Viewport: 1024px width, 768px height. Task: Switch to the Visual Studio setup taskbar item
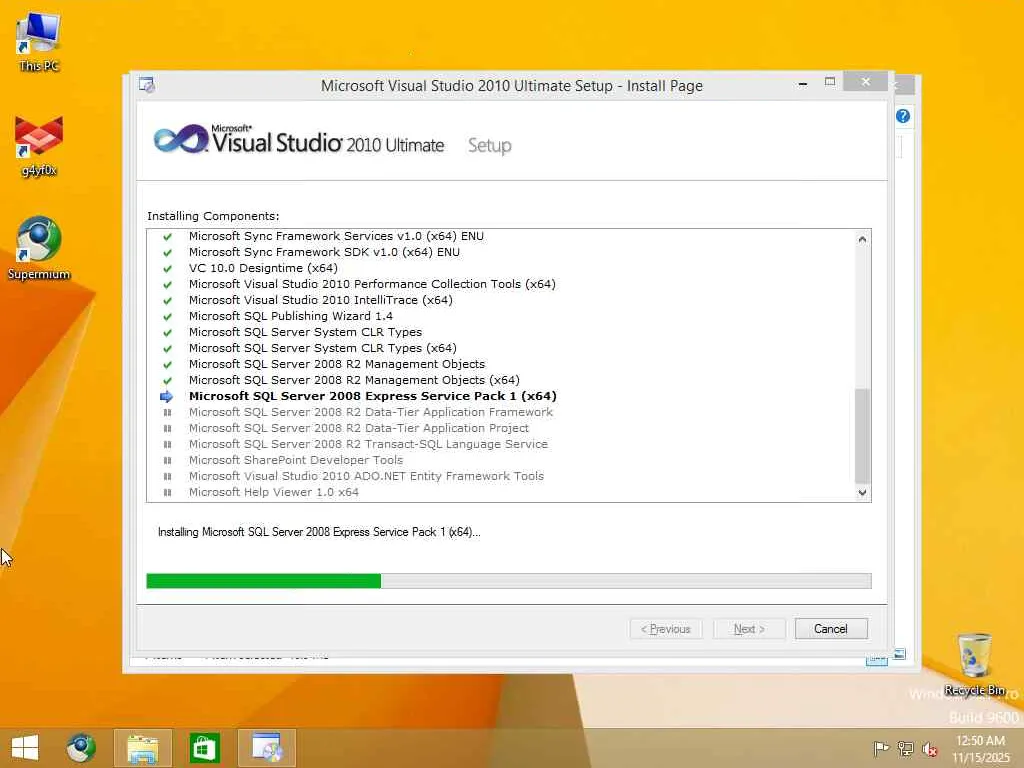(266, 748)
